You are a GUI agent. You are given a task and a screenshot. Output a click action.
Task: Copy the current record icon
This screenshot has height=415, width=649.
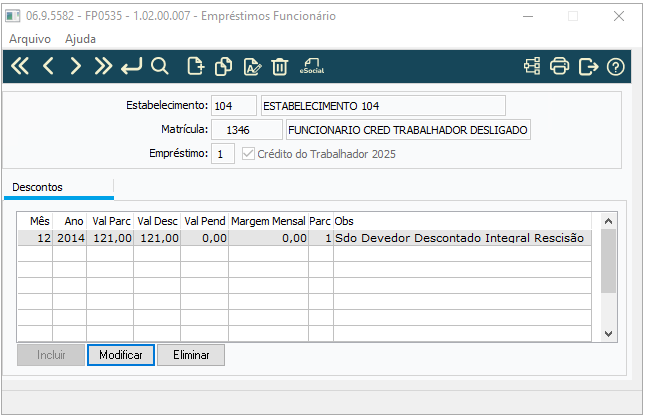click(x=224, y=66)
